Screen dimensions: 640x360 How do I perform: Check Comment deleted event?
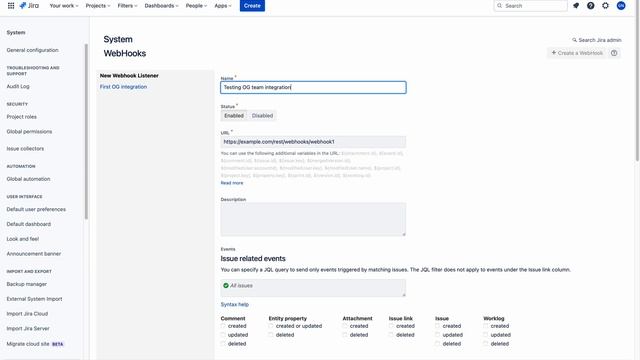[223, 344]
